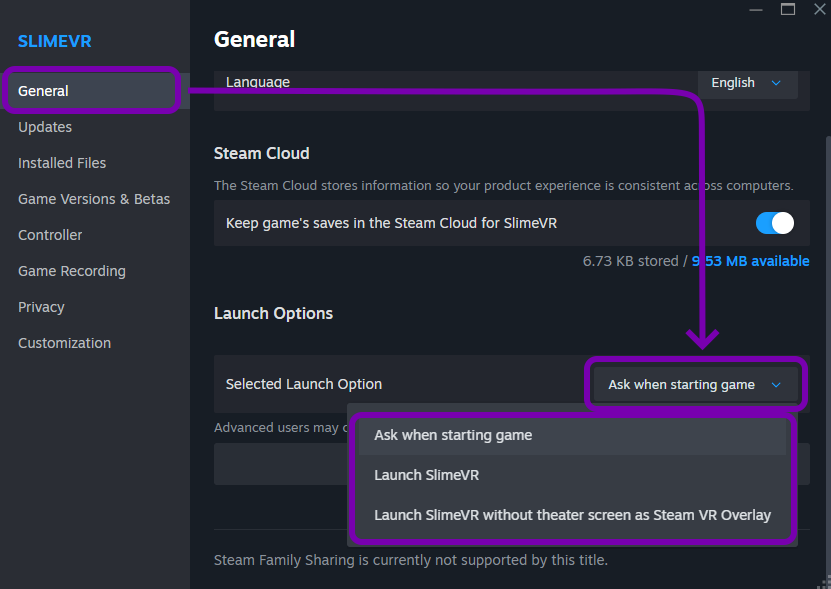Minimize the properties window
The width and height of the screenshot is (831, 589).
tap(756, 10)
